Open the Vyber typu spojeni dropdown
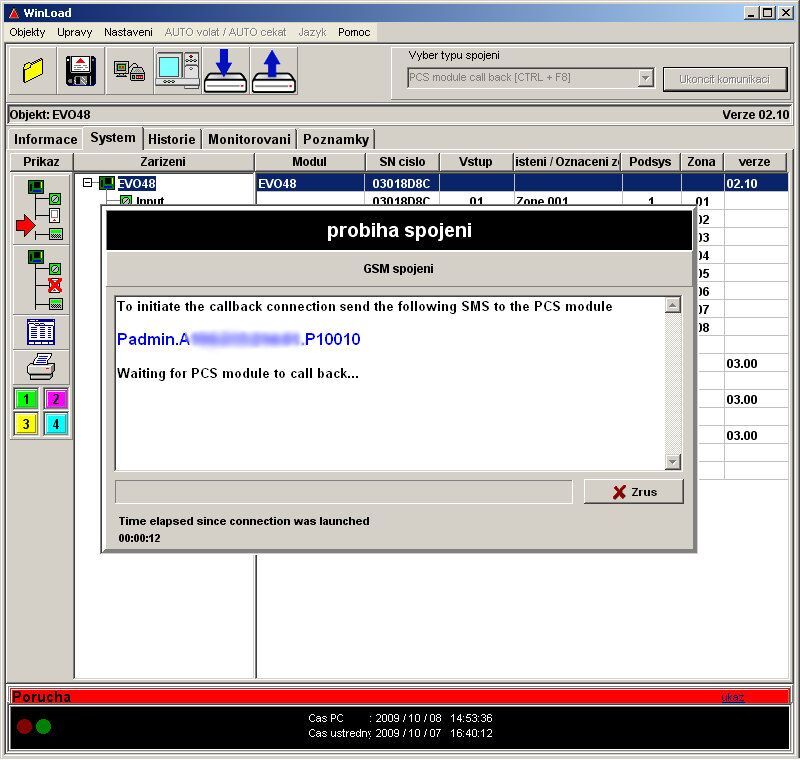Image resolution: width=800 pixels, height=760 pixels. [x=645, y=78]
